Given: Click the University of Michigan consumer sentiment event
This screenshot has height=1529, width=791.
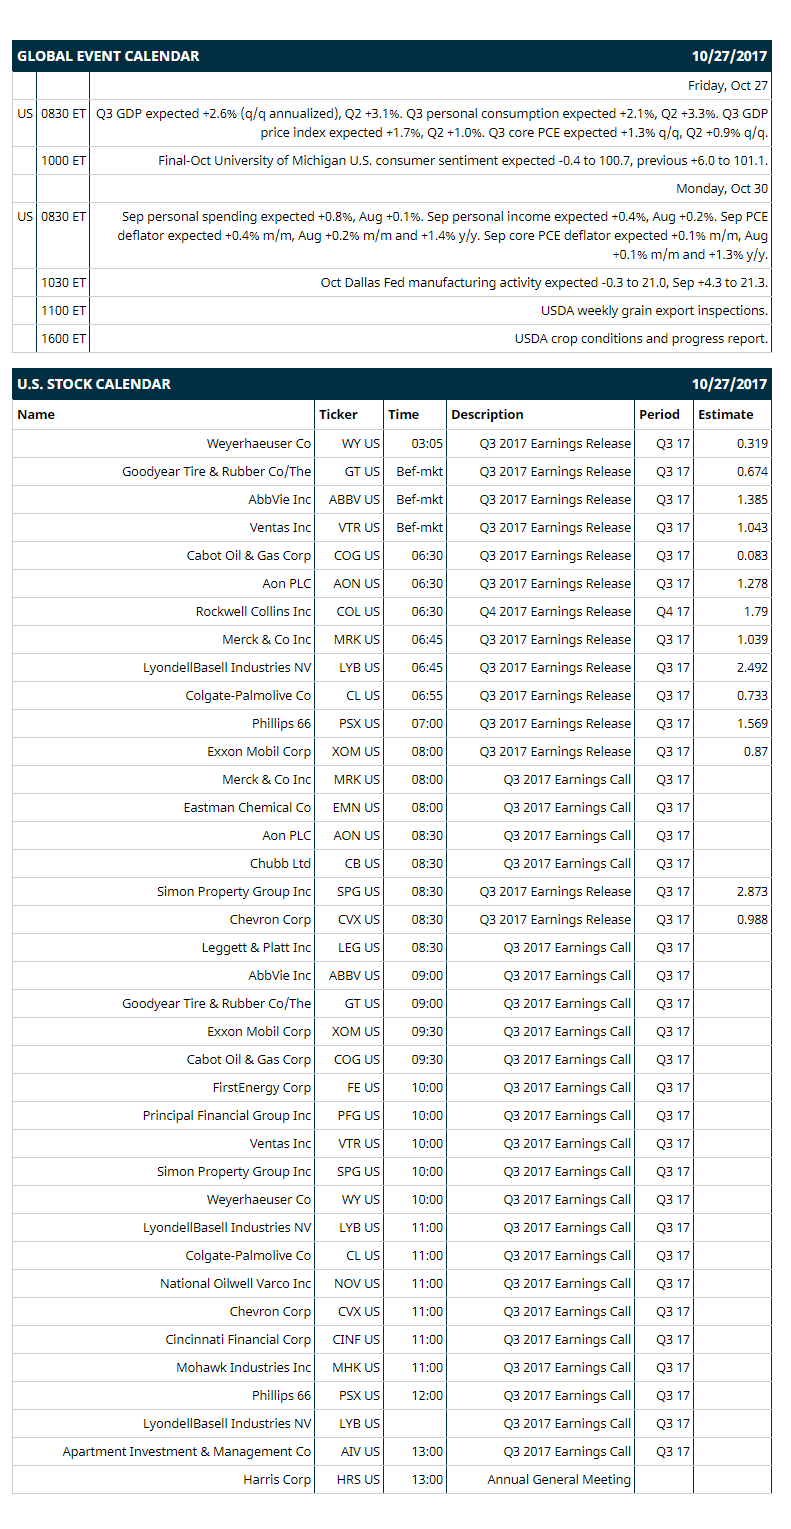Looking at the screenshot, I should [x=463, y=160].
